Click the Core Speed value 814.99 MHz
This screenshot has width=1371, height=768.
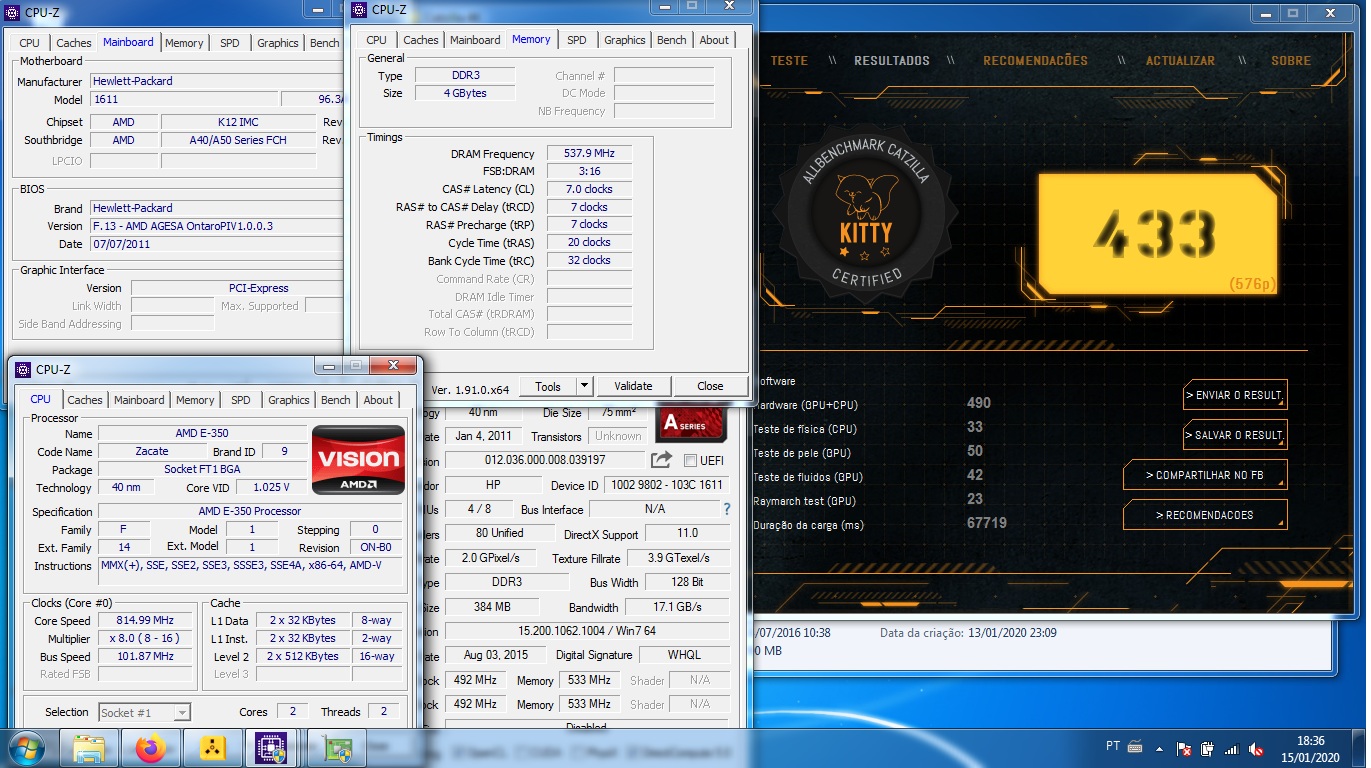tap(145, 620)
